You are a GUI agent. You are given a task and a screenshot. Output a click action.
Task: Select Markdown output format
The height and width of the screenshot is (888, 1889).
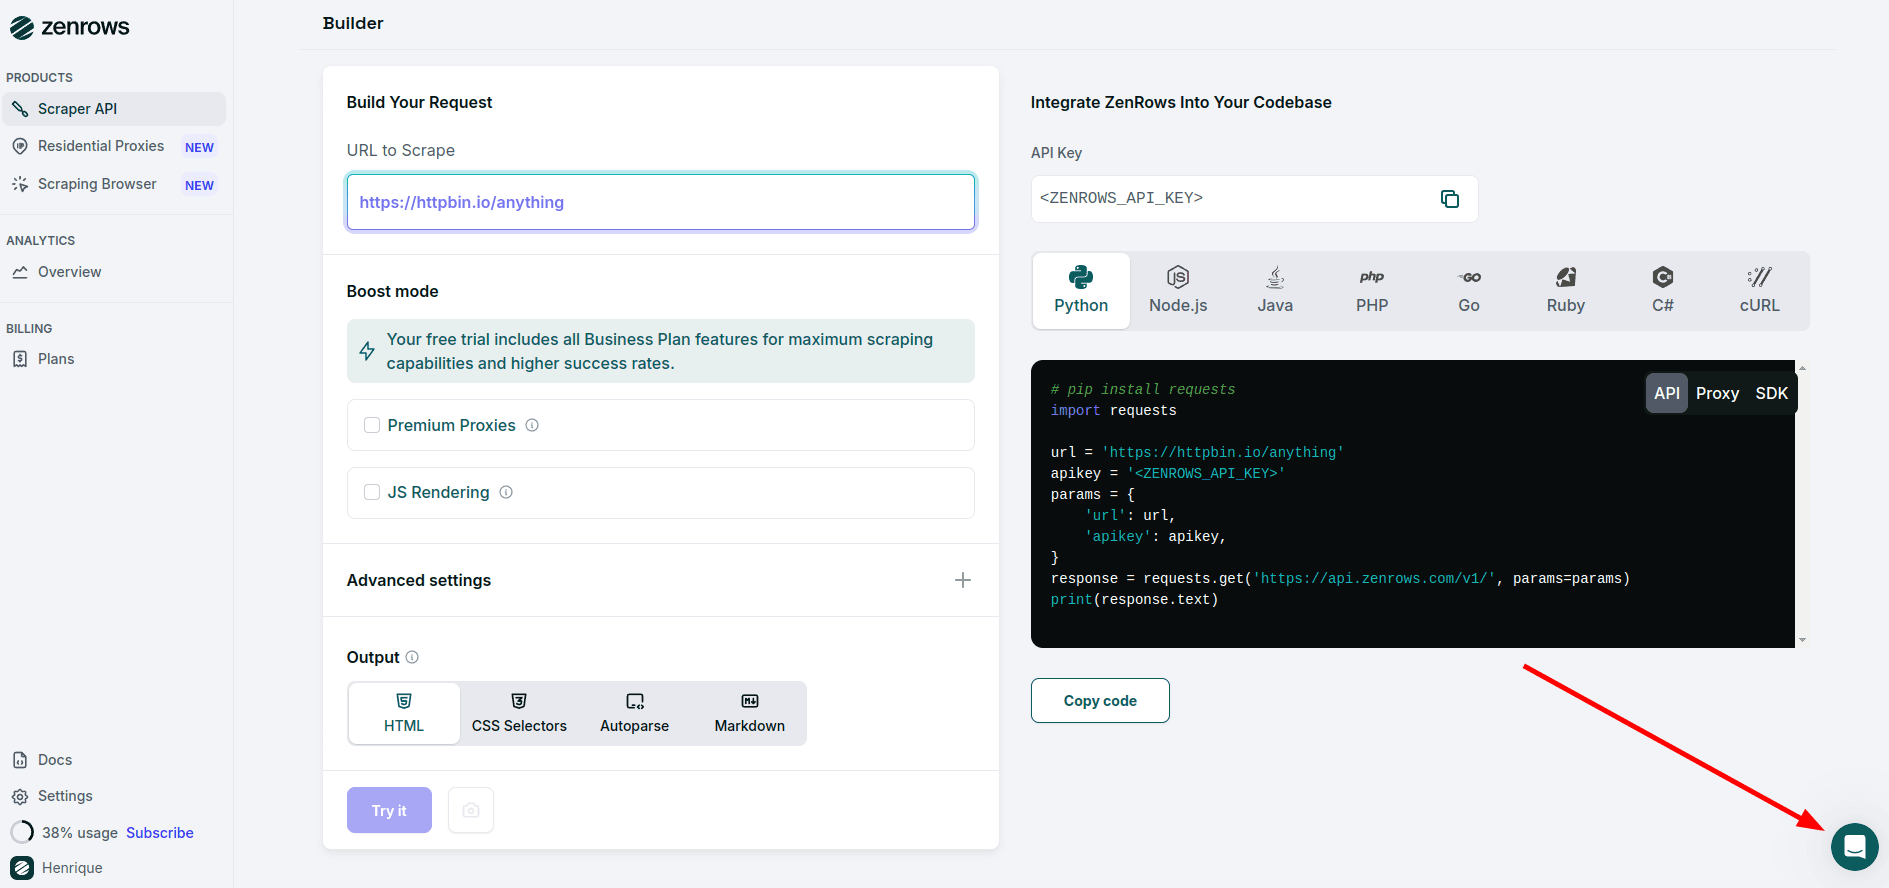(750, 713)
